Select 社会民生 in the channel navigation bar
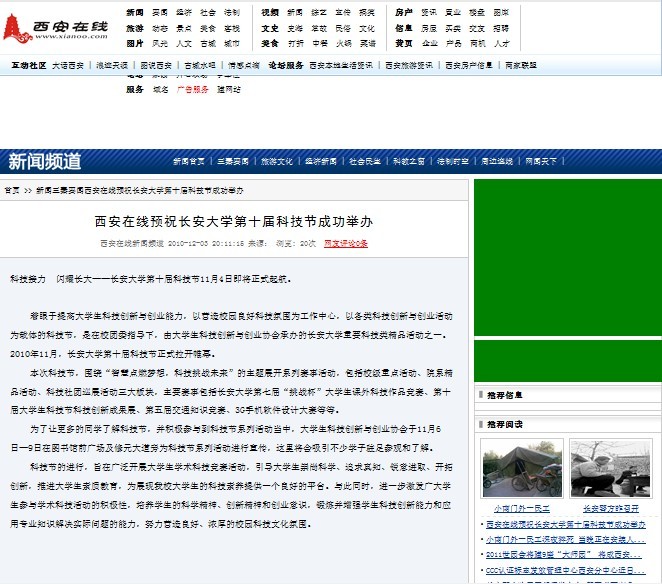Screen dimensions: 662x584 tap(365, 161)
